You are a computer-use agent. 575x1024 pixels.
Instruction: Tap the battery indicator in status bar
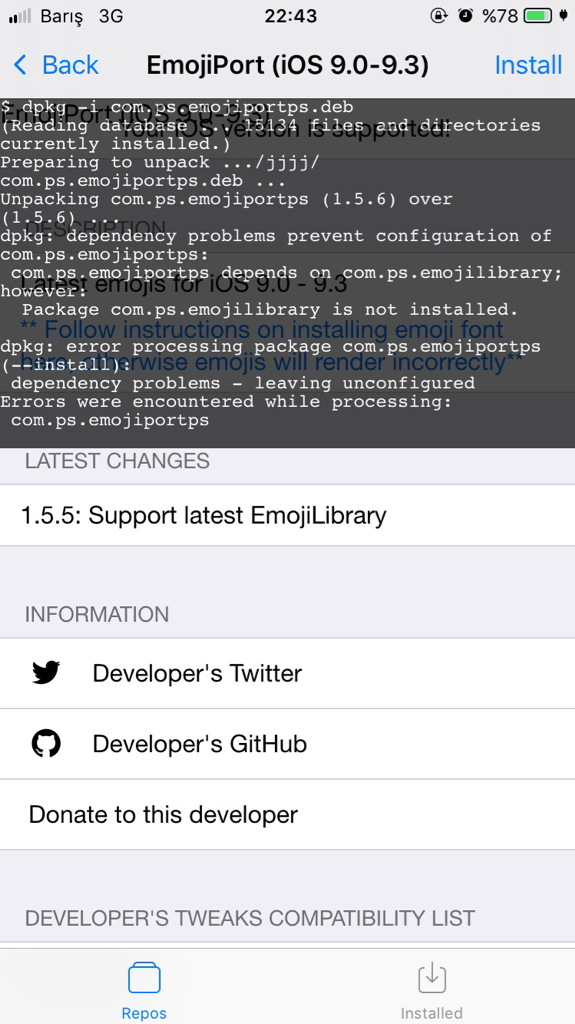click(538, 16)
